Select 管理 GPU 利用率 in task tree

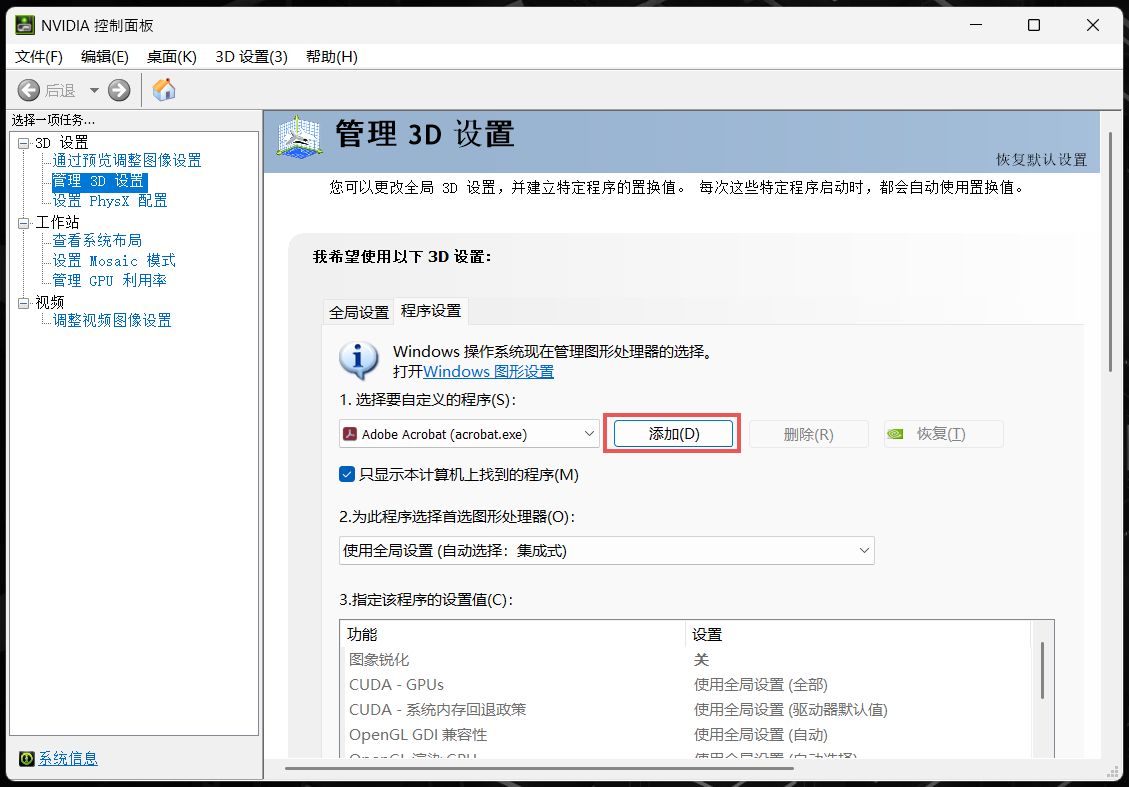(109, 281)
